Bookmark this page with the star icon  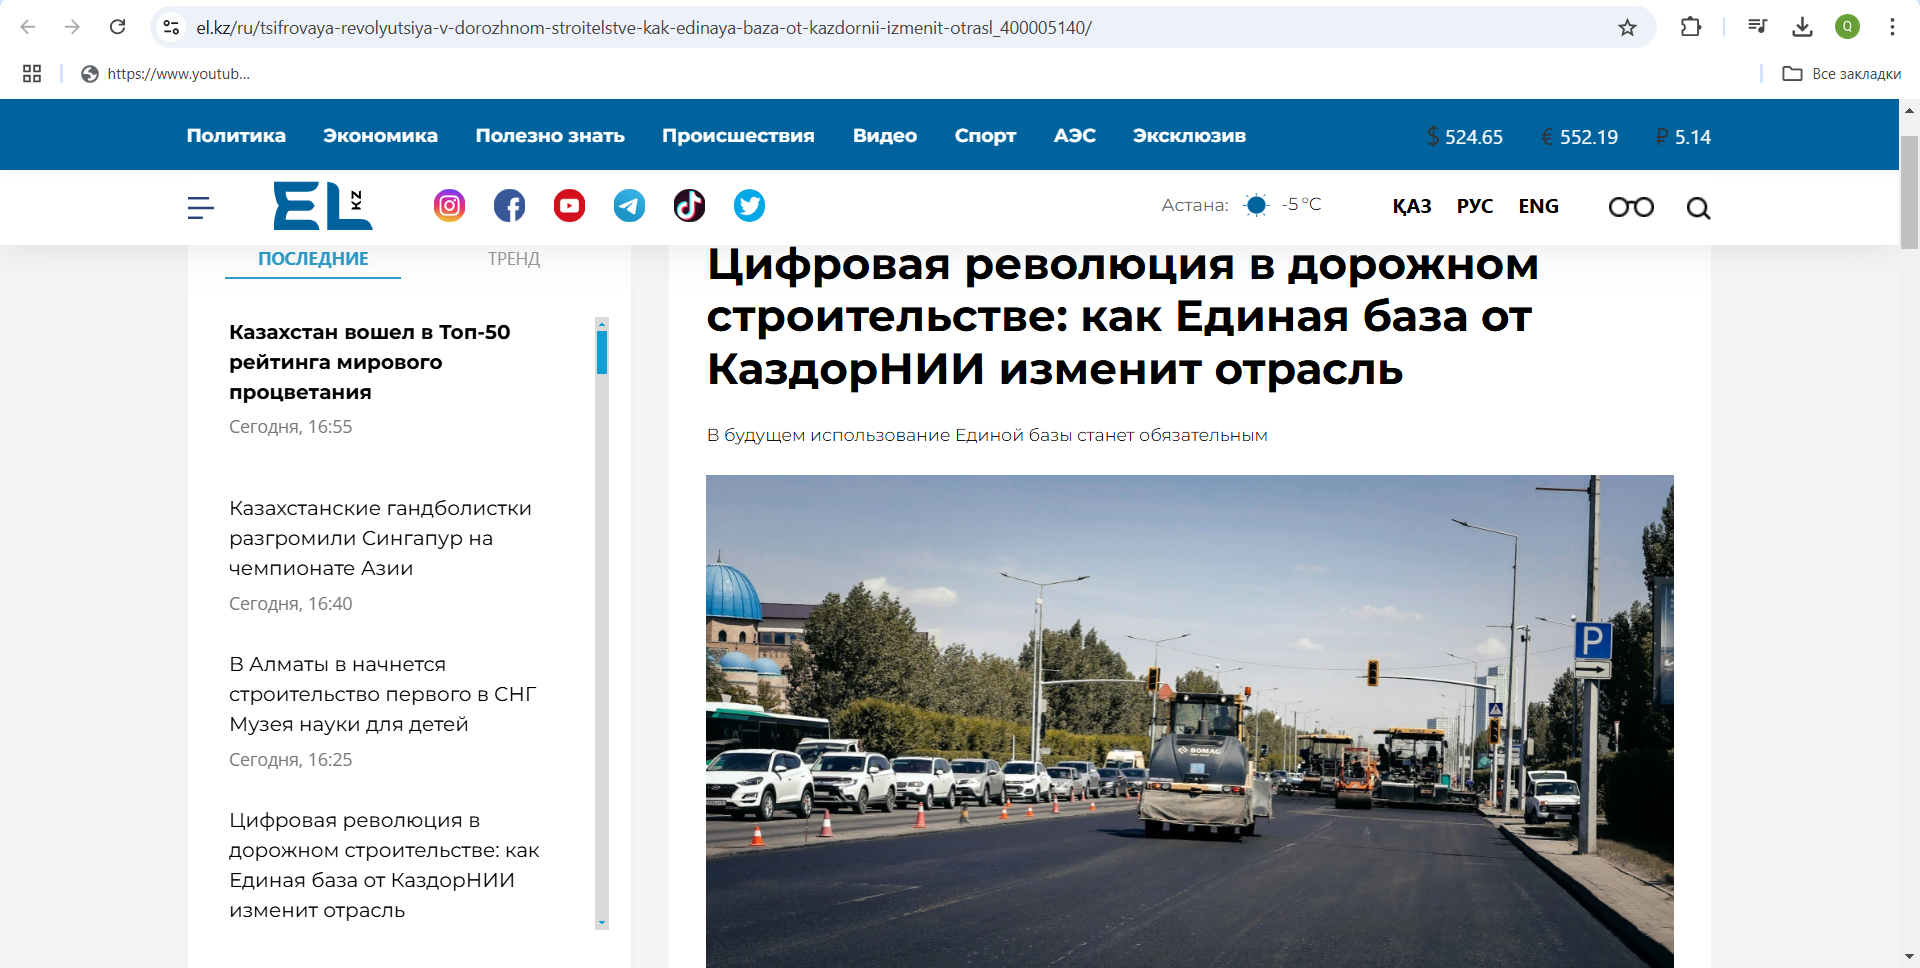click(1627, 27)
